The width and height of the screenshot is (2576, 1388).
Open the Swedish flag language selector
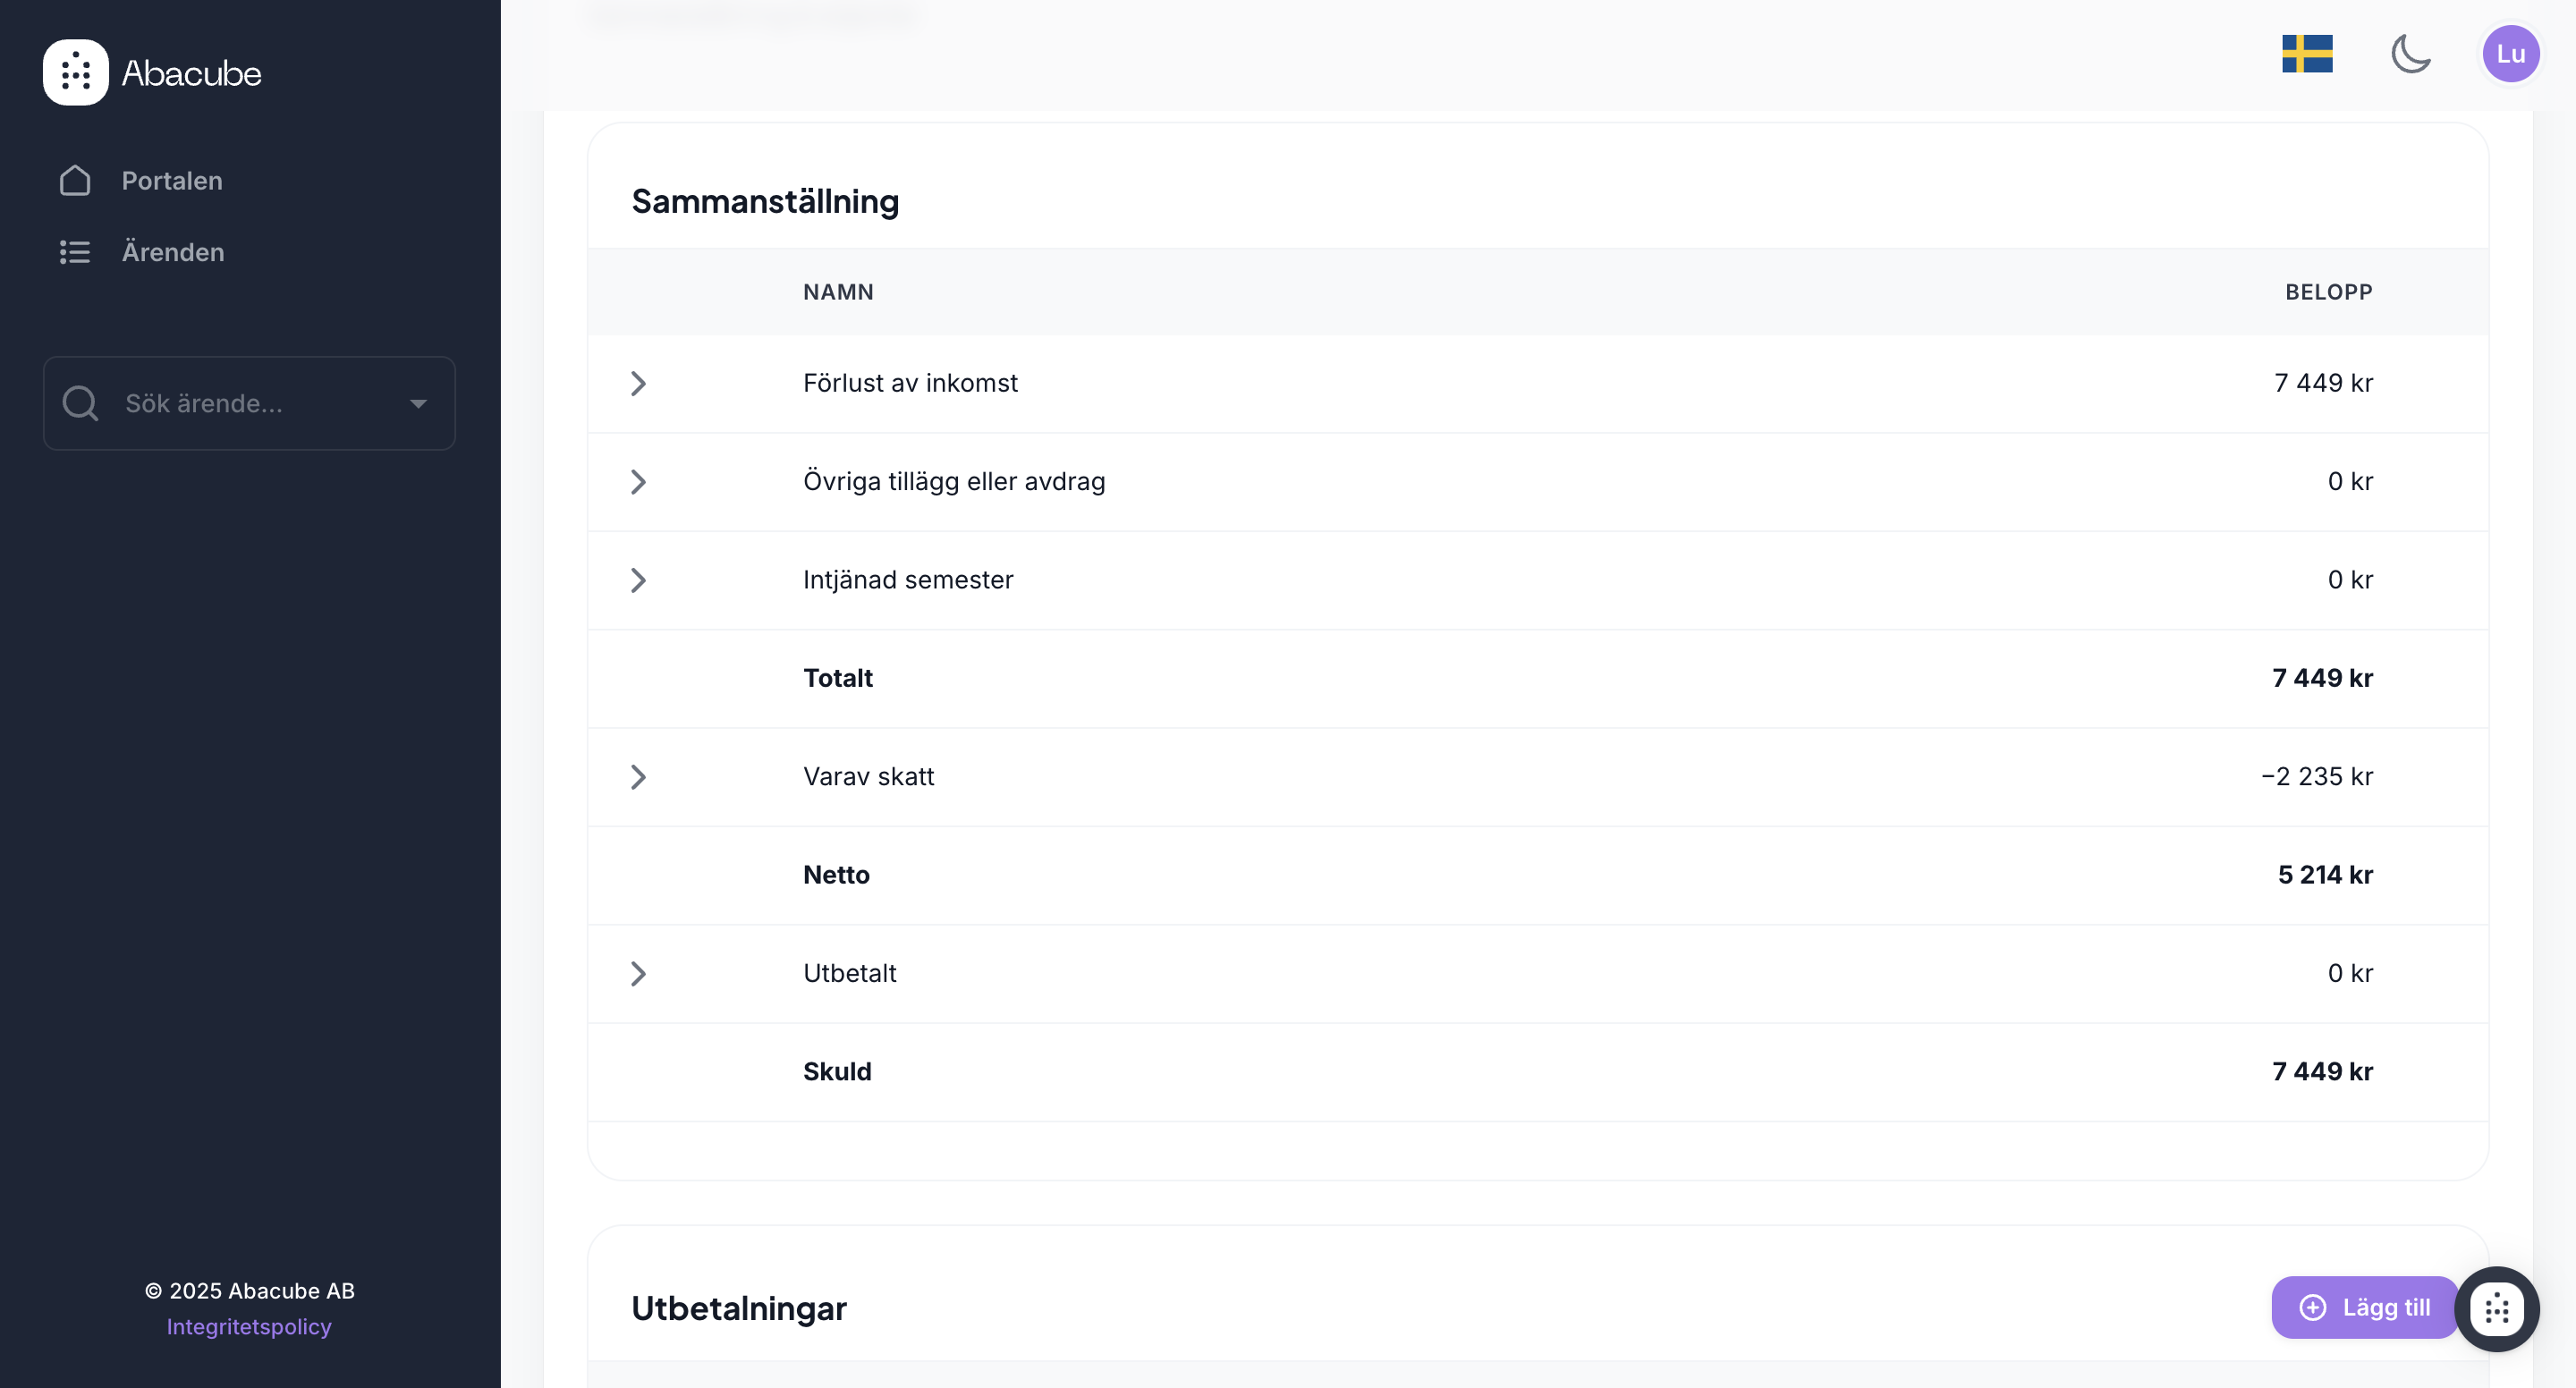[2307, 54]
